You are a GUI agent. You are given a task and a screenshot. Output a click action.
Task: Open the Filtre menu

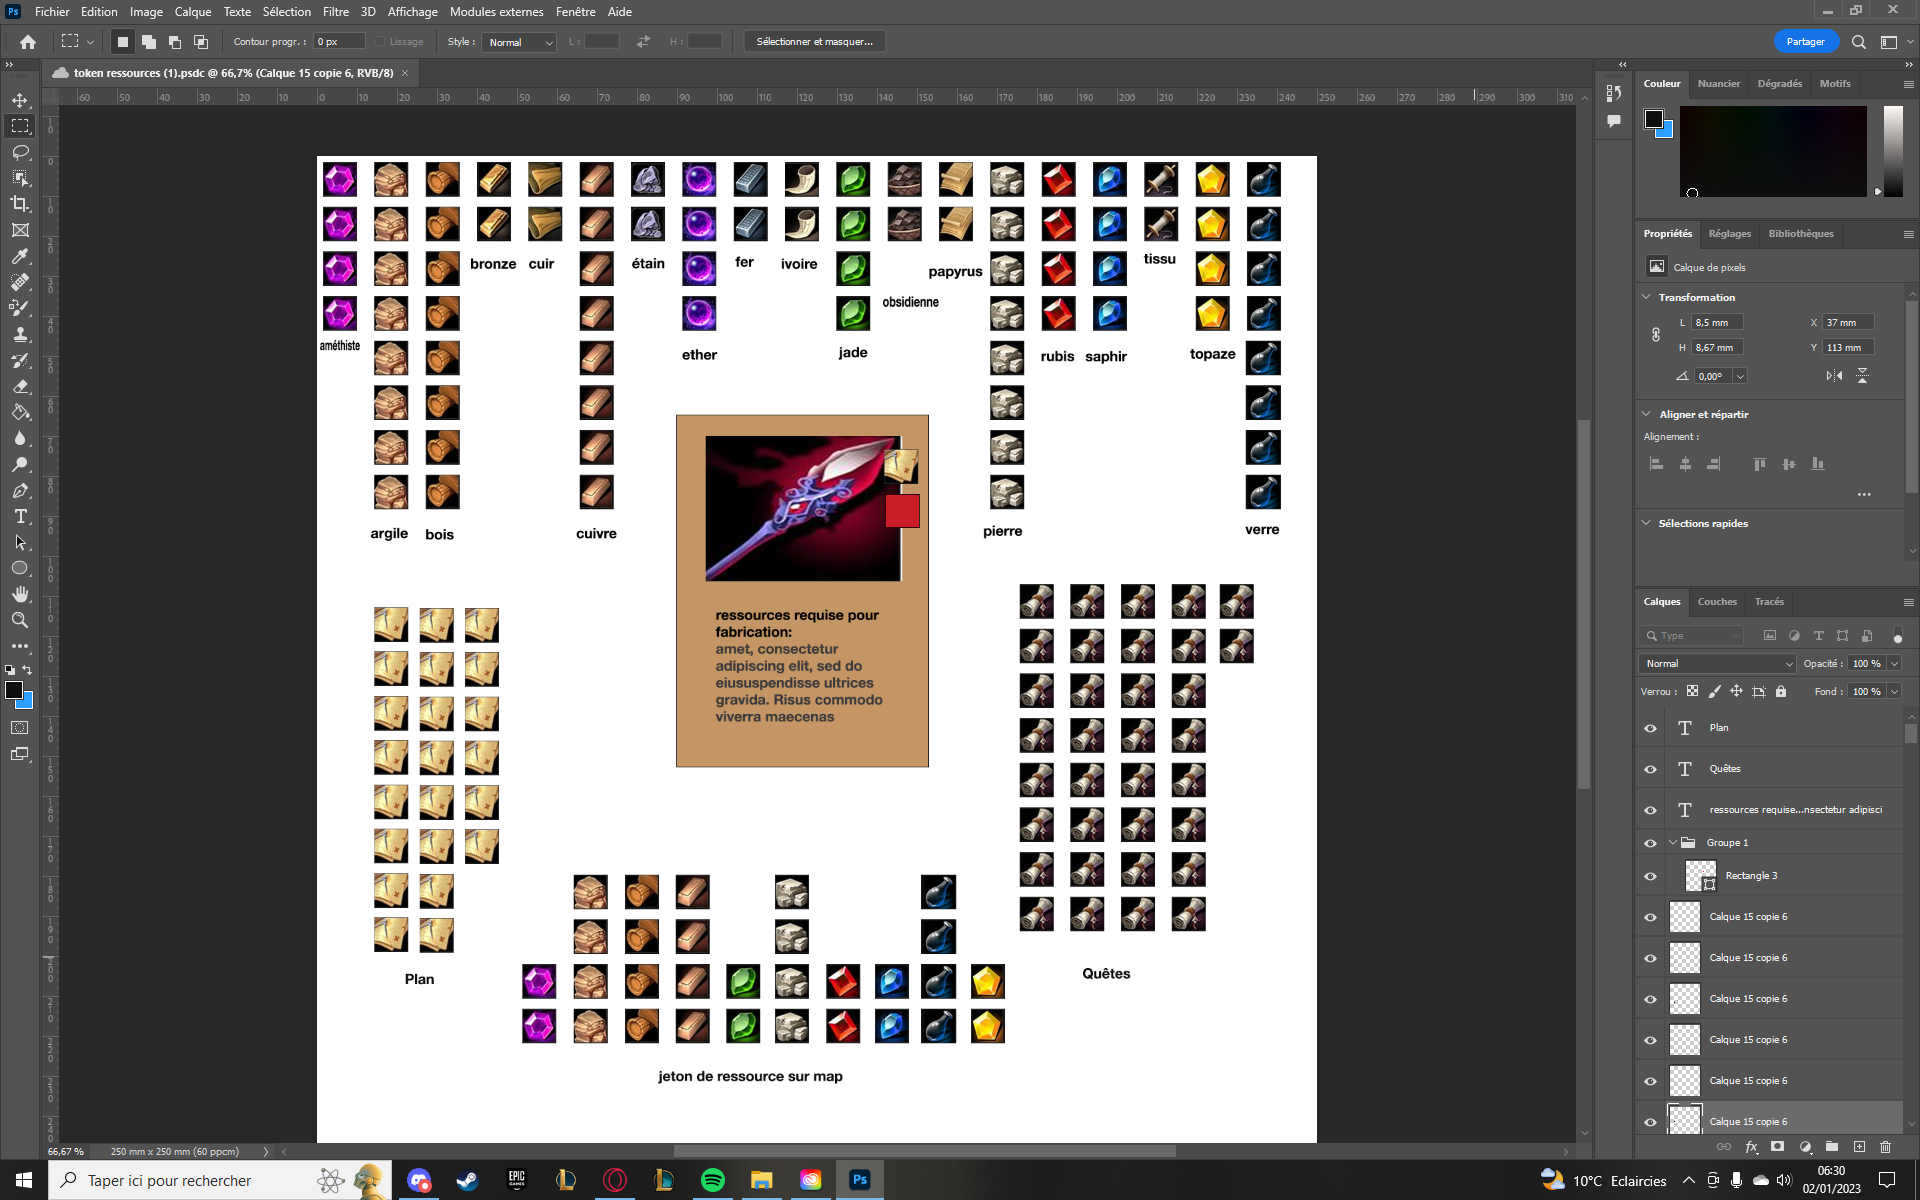(335, 12)
